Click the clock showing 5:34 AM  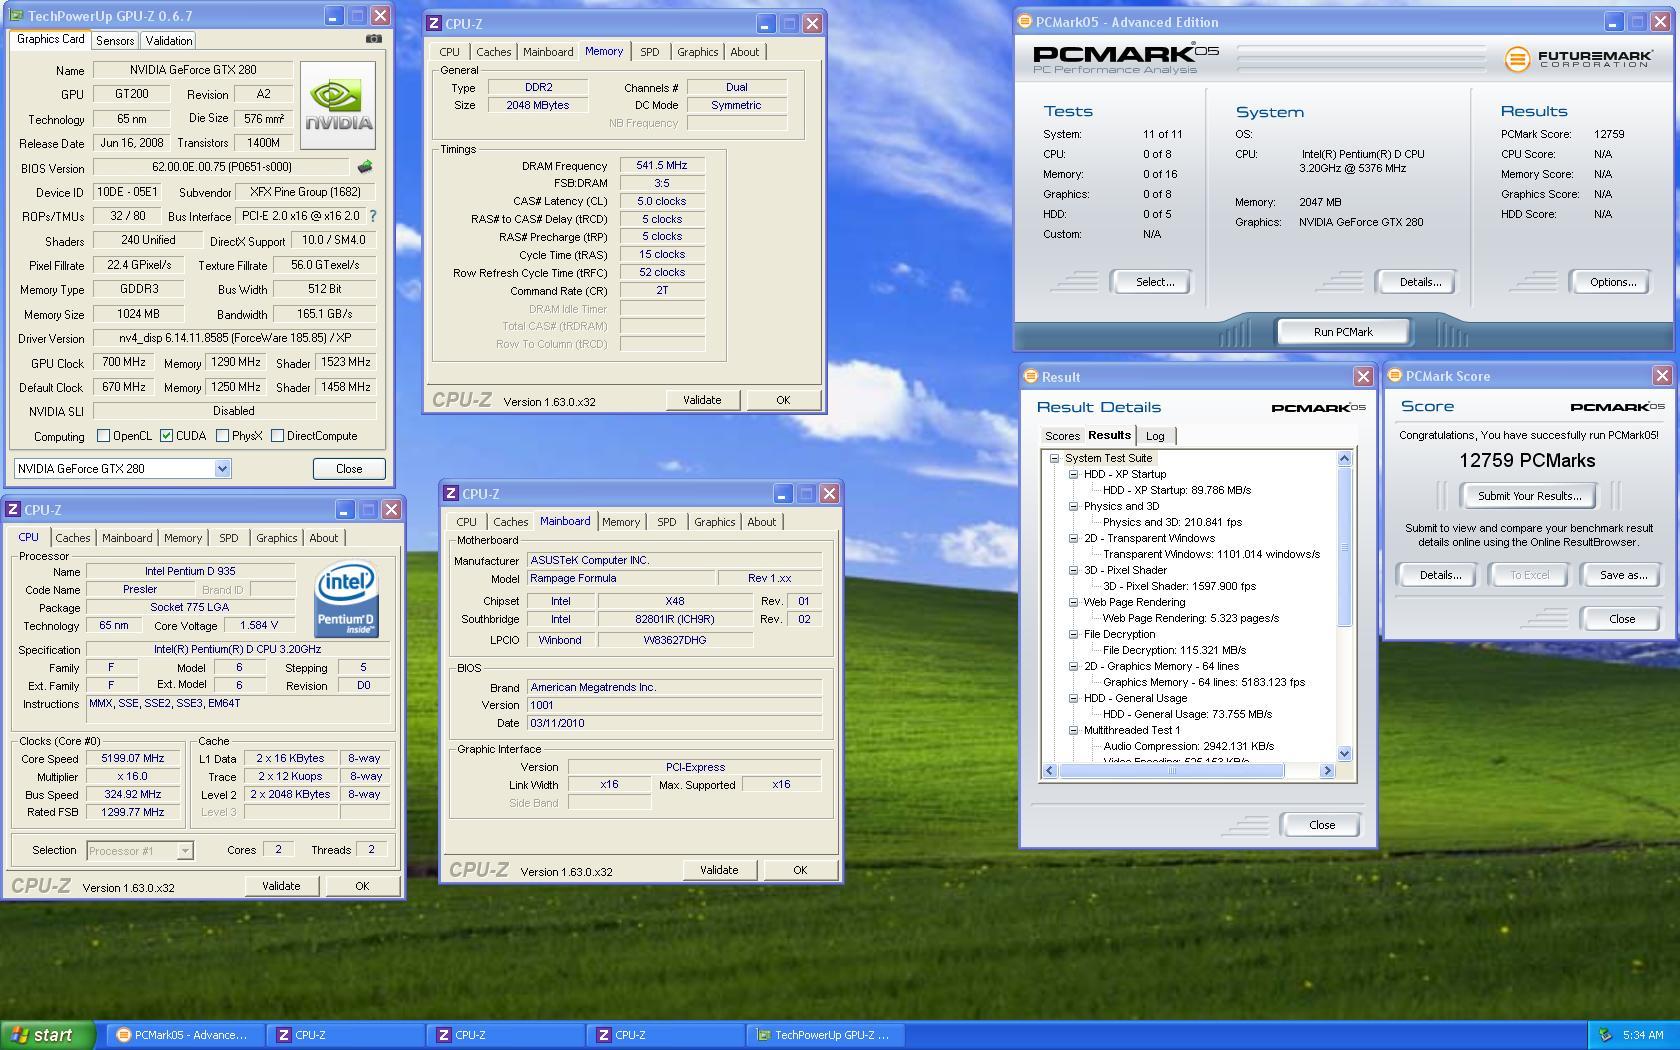[x=1643, y=1035]
